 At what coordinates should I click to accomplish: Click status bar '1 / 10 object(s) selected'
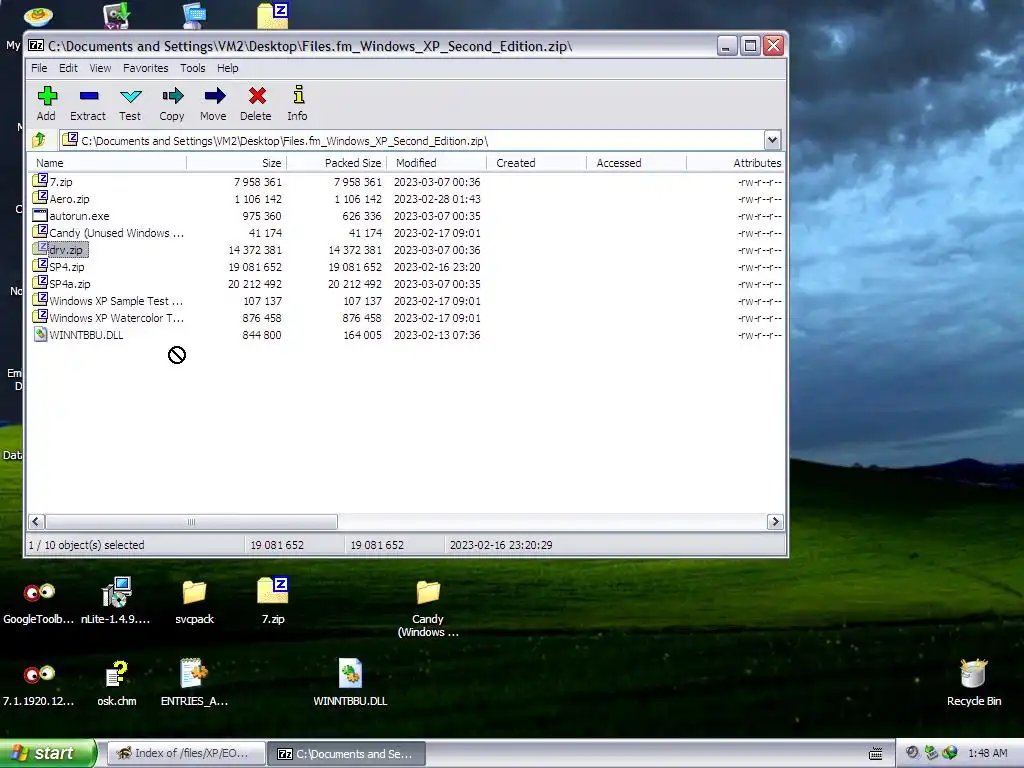pyautogui.click(x=86, y=545)
